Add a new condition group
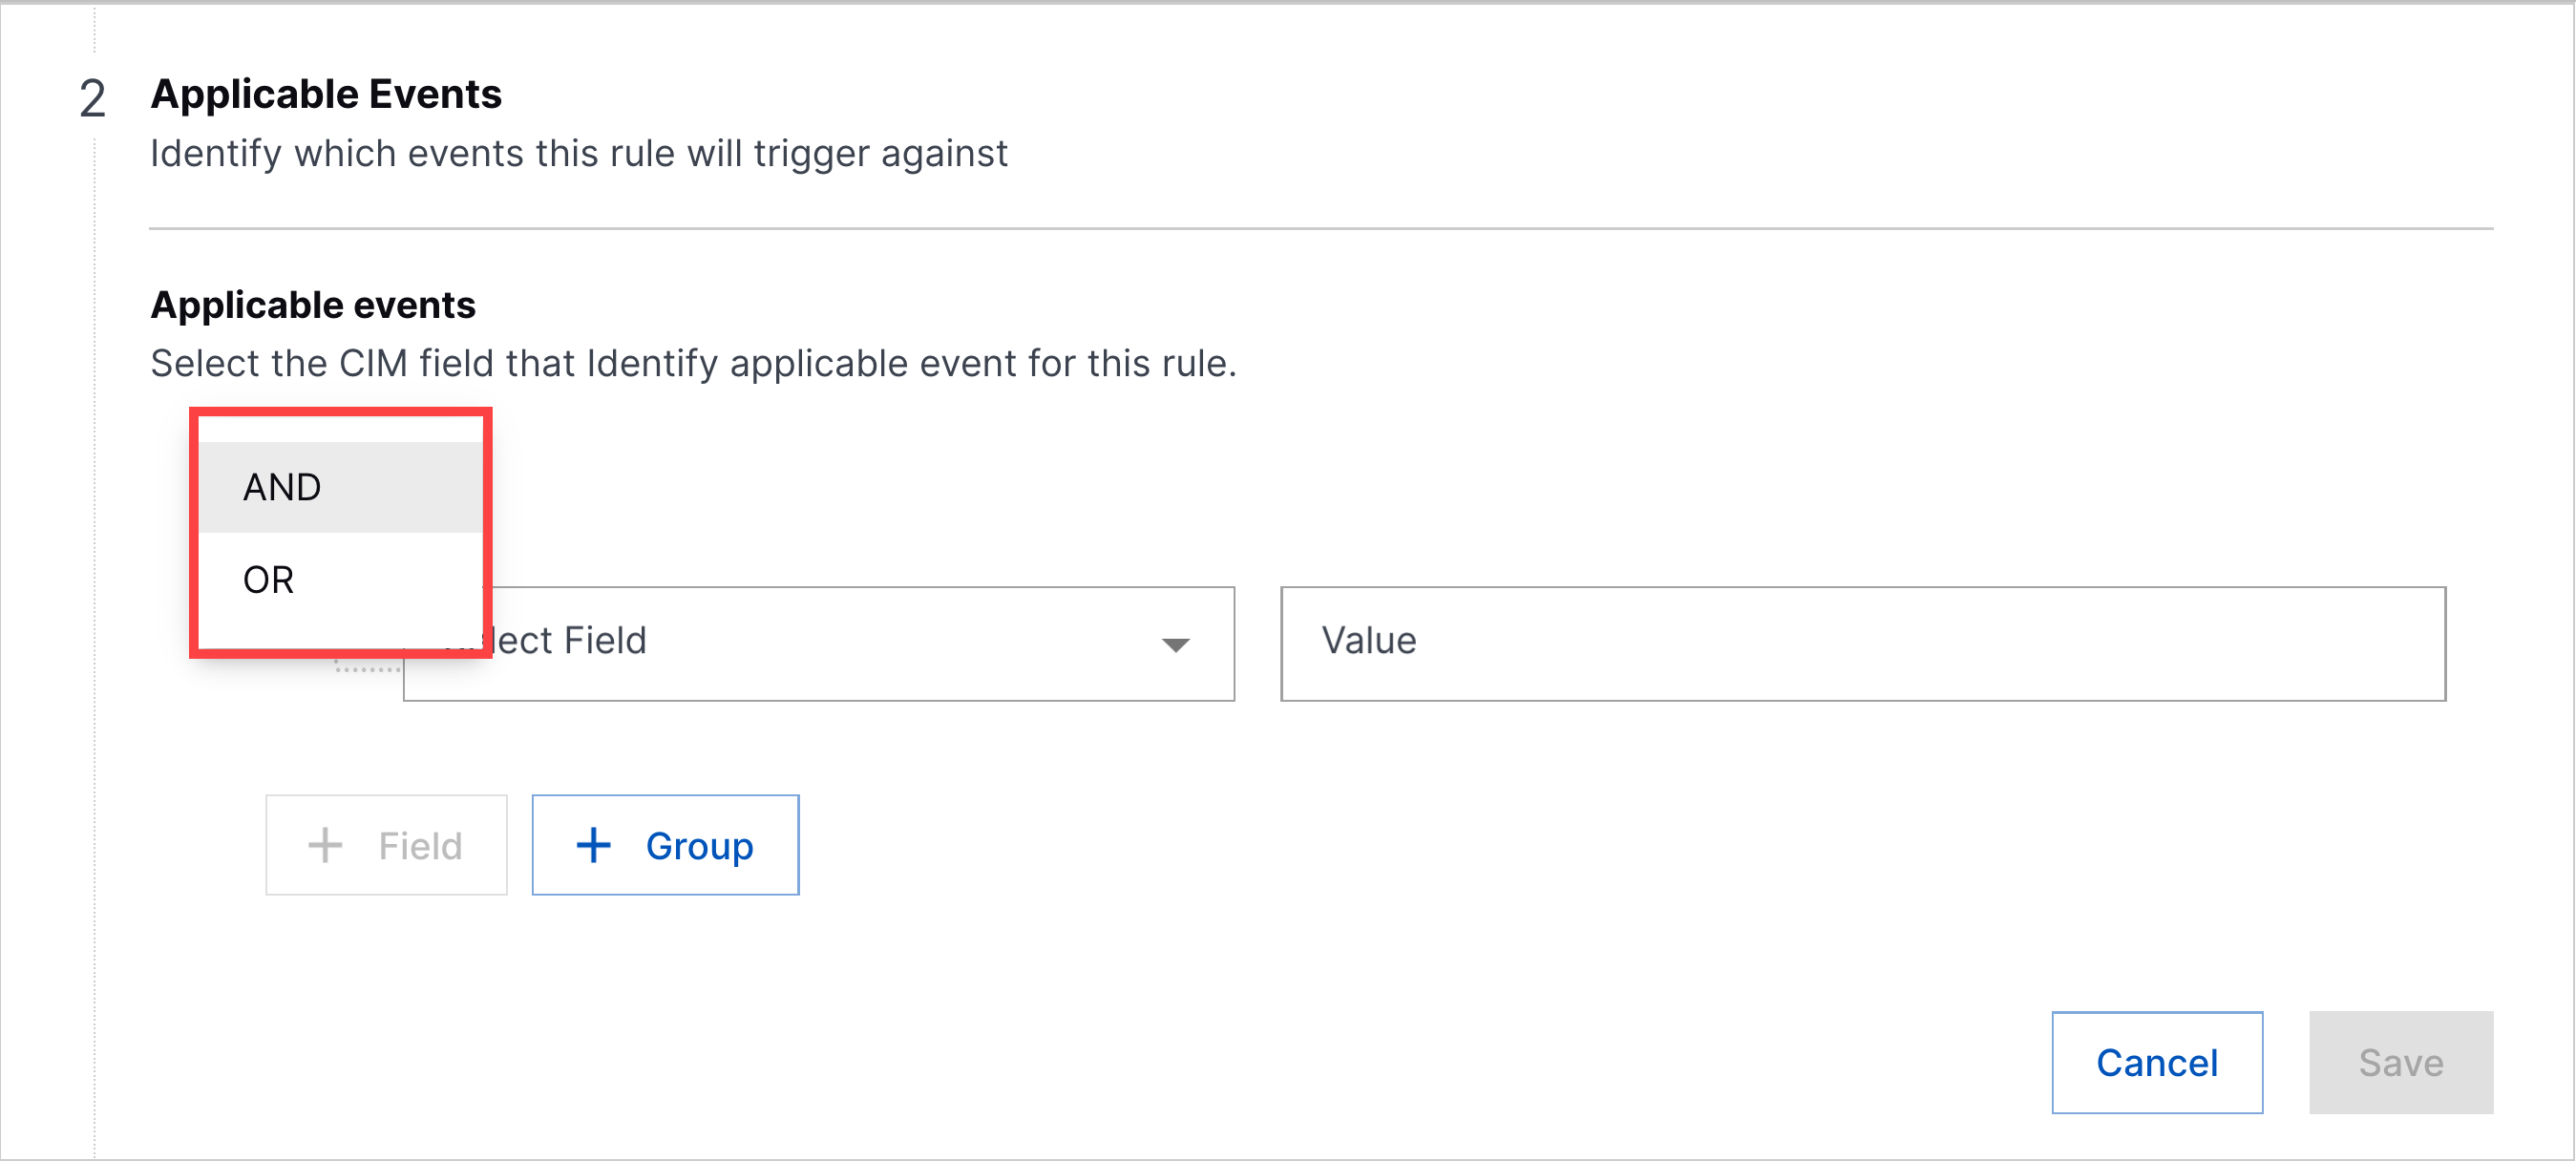 (x=665, y=845)
